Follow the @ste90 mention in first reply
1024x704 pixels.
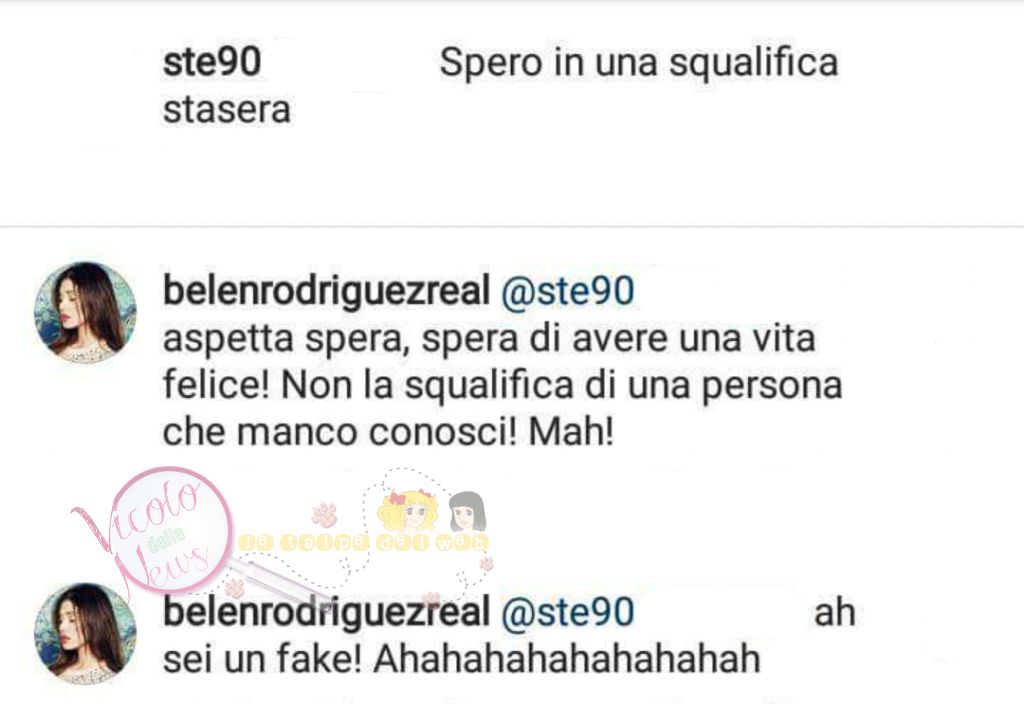568,291
